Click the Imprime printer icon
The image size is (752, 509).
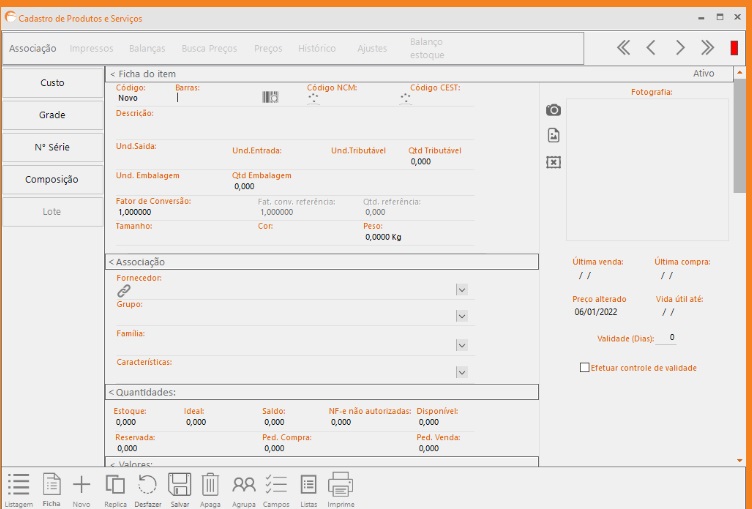coord(341,485)
